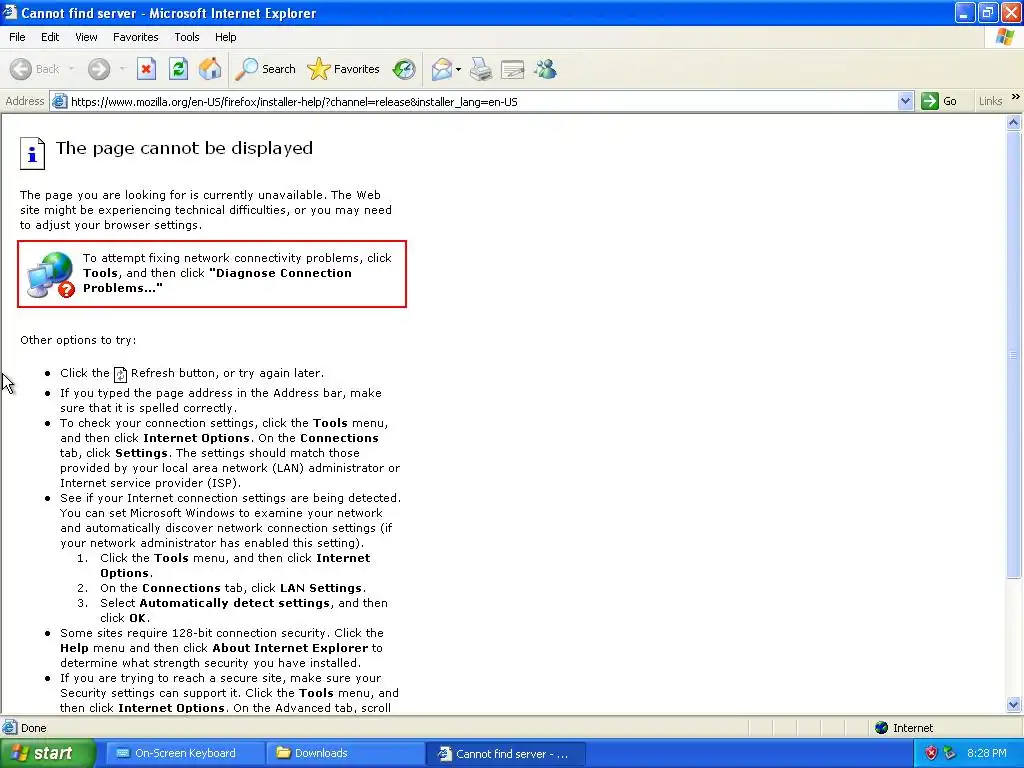Open the Tools menu

pos(187,37)
